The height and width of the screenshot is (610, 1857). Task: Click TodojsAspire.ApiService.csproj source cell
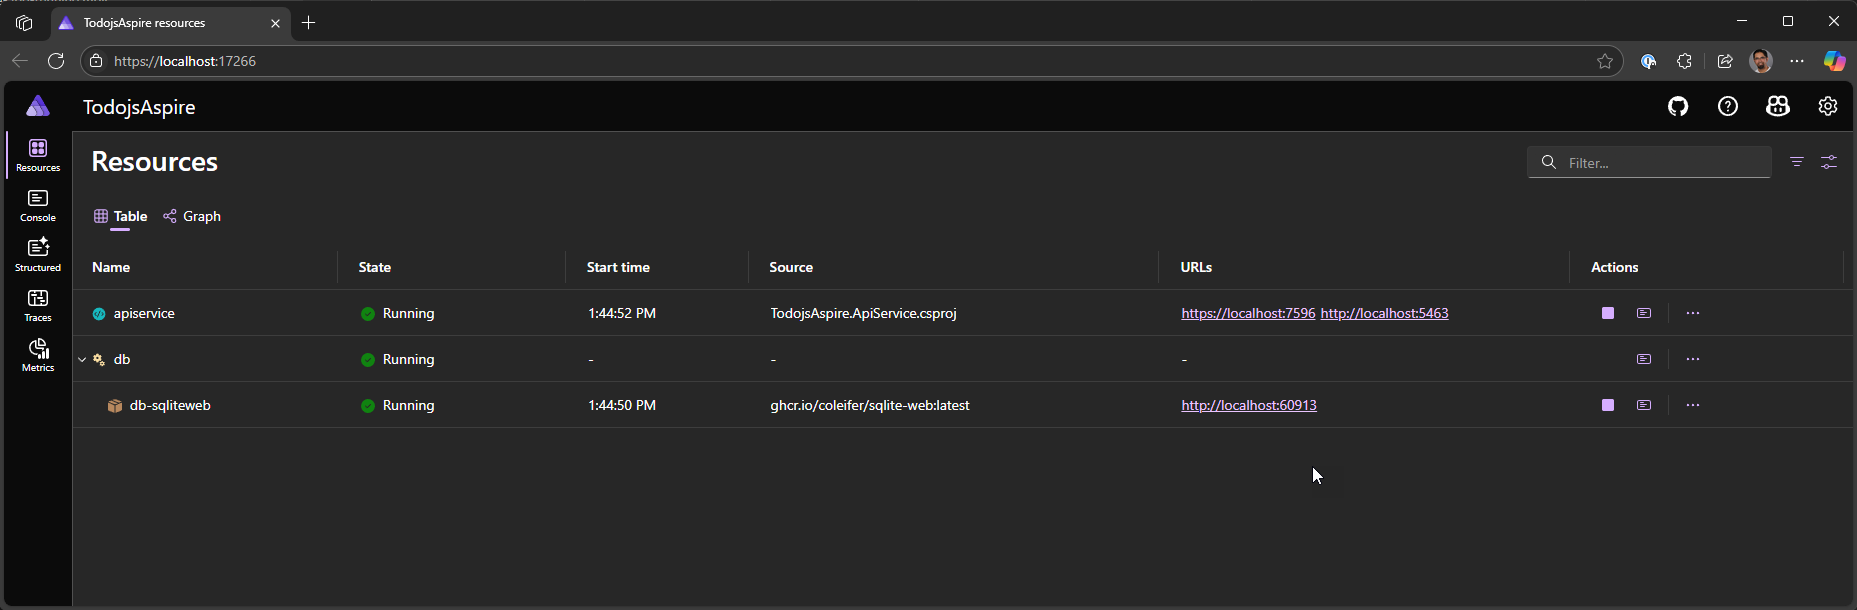(863, 313)
